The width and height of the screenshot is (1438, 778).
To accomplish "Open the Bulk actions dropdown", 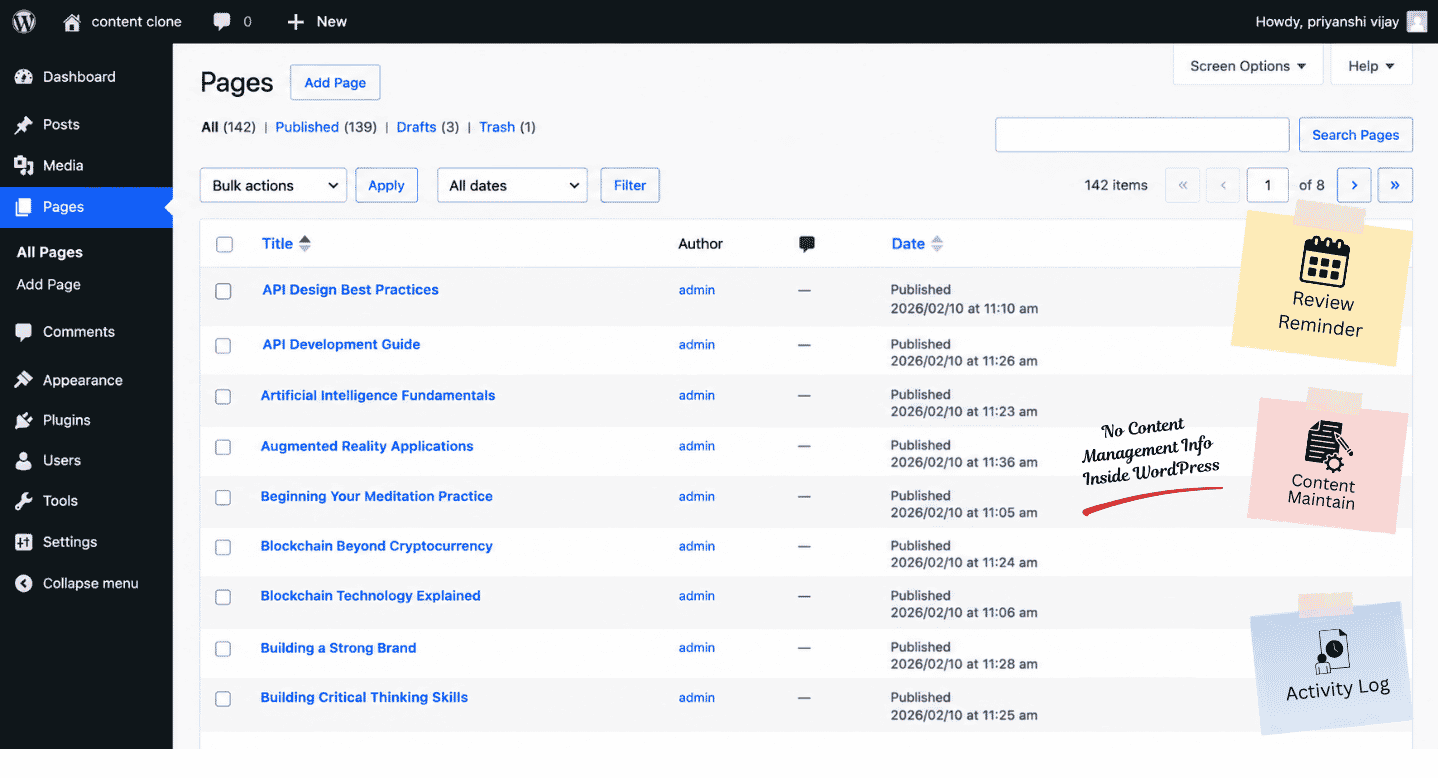I will point(273,185).
